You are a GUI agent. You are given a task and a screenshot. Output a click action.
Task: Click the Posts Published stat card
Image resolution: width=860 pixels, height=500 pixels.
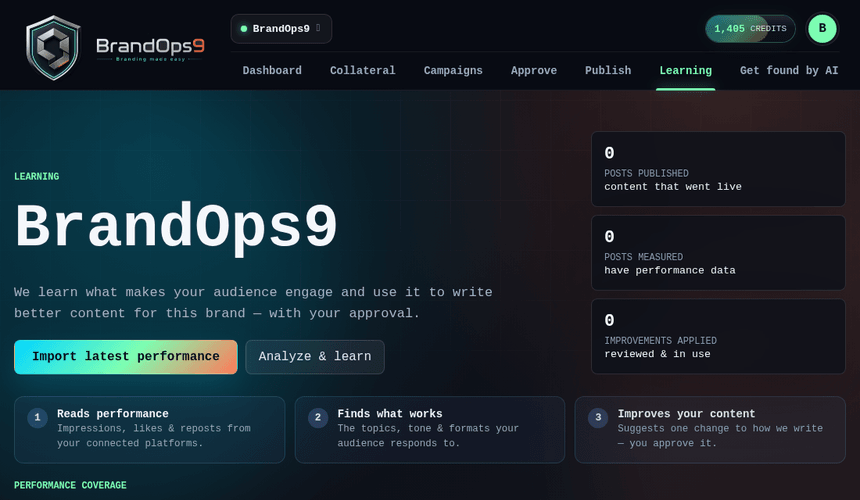tap(718, 169)
